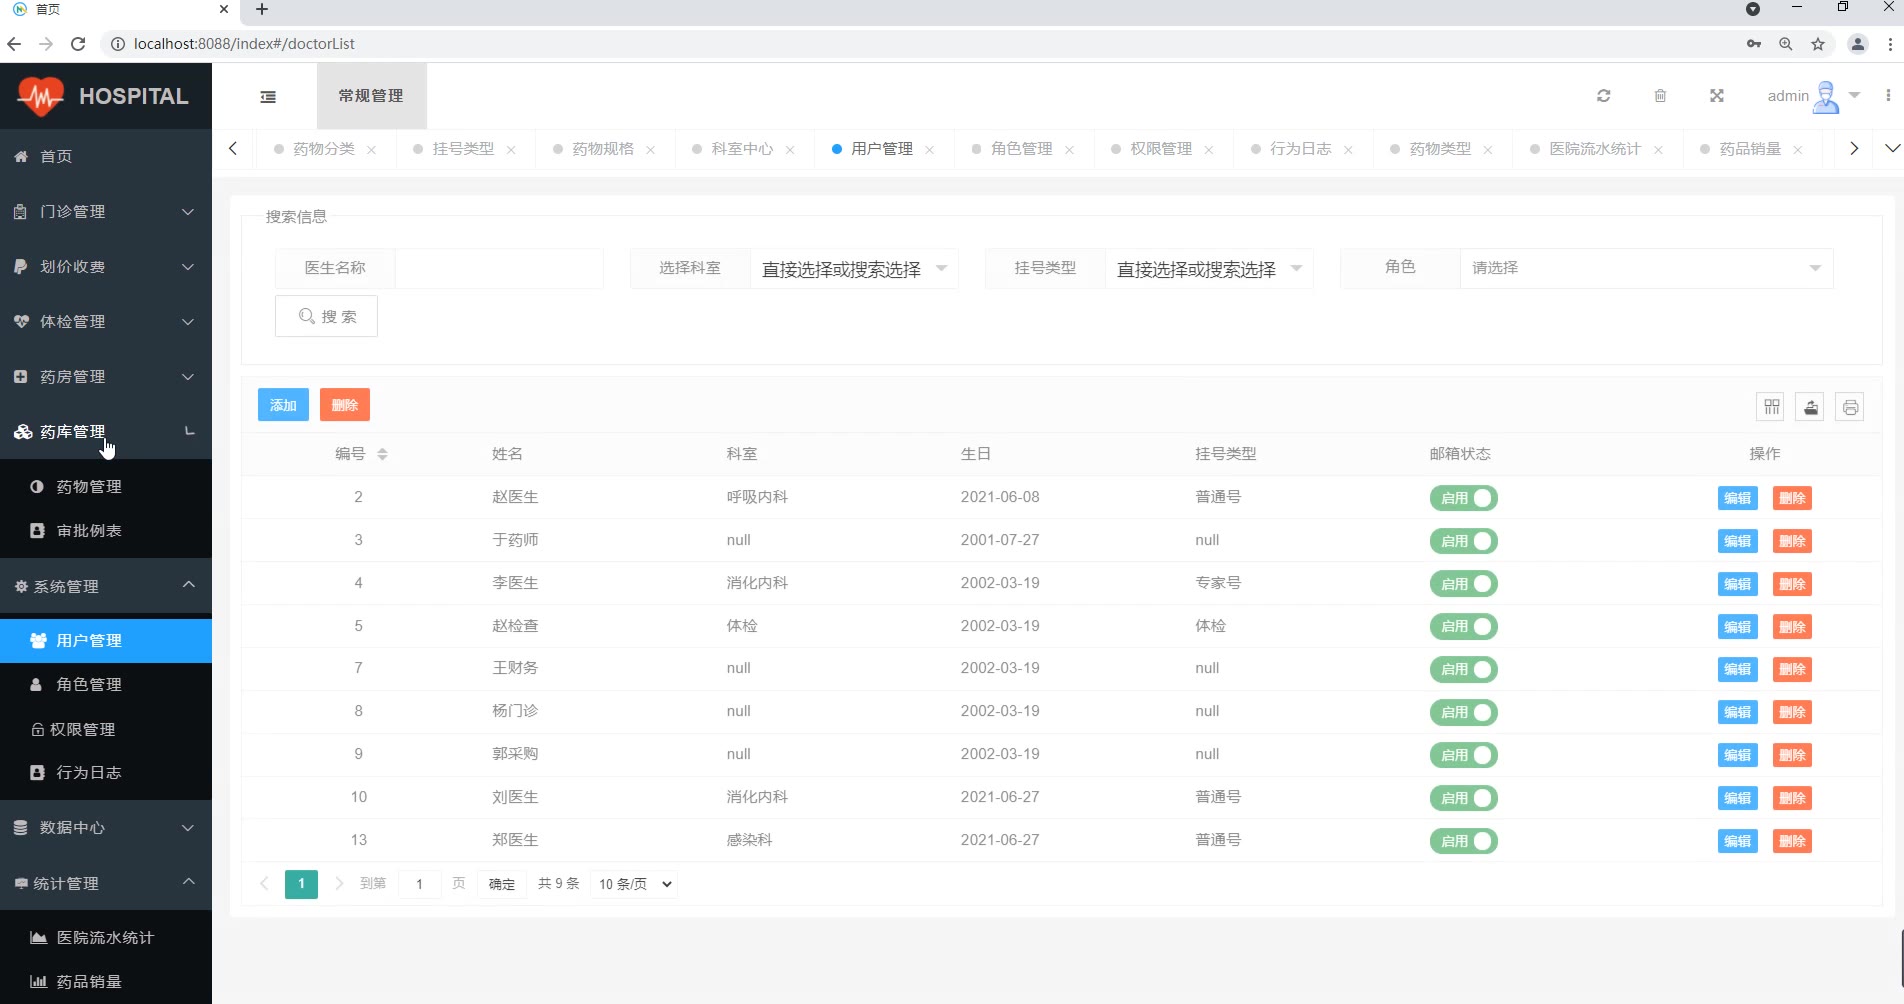This screenshot has width=1904, height=1004.
Task: Click the HOSPITAL heart logo
Action: (41, 96)
